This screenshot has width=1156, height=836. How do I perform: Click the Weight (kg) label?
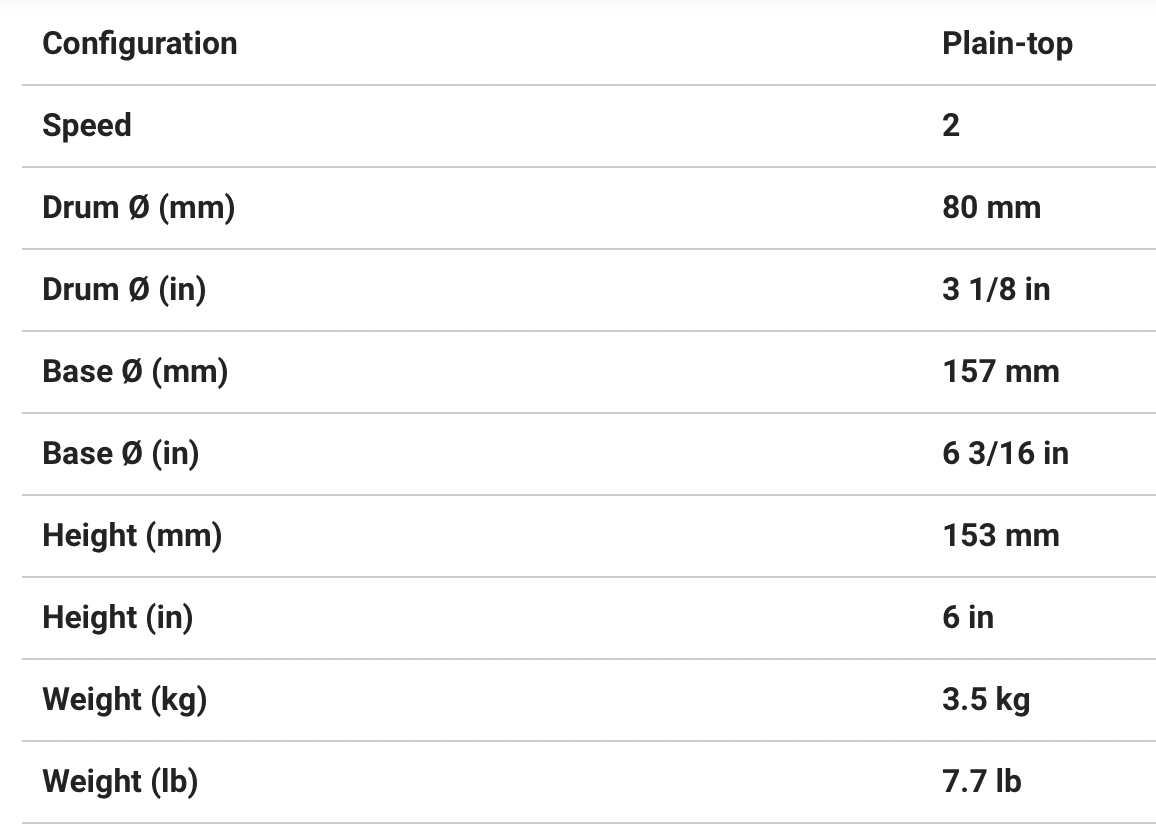click(125, 700)
